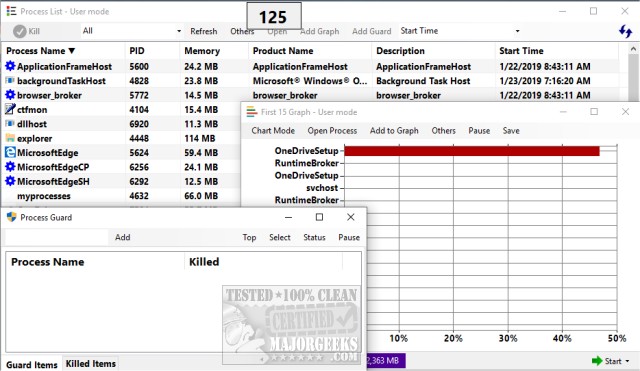This screenshot has height=371, width=640.
Task: Click the green Start arrow icon
Action: pyautogui.click(x=597, y=361)
